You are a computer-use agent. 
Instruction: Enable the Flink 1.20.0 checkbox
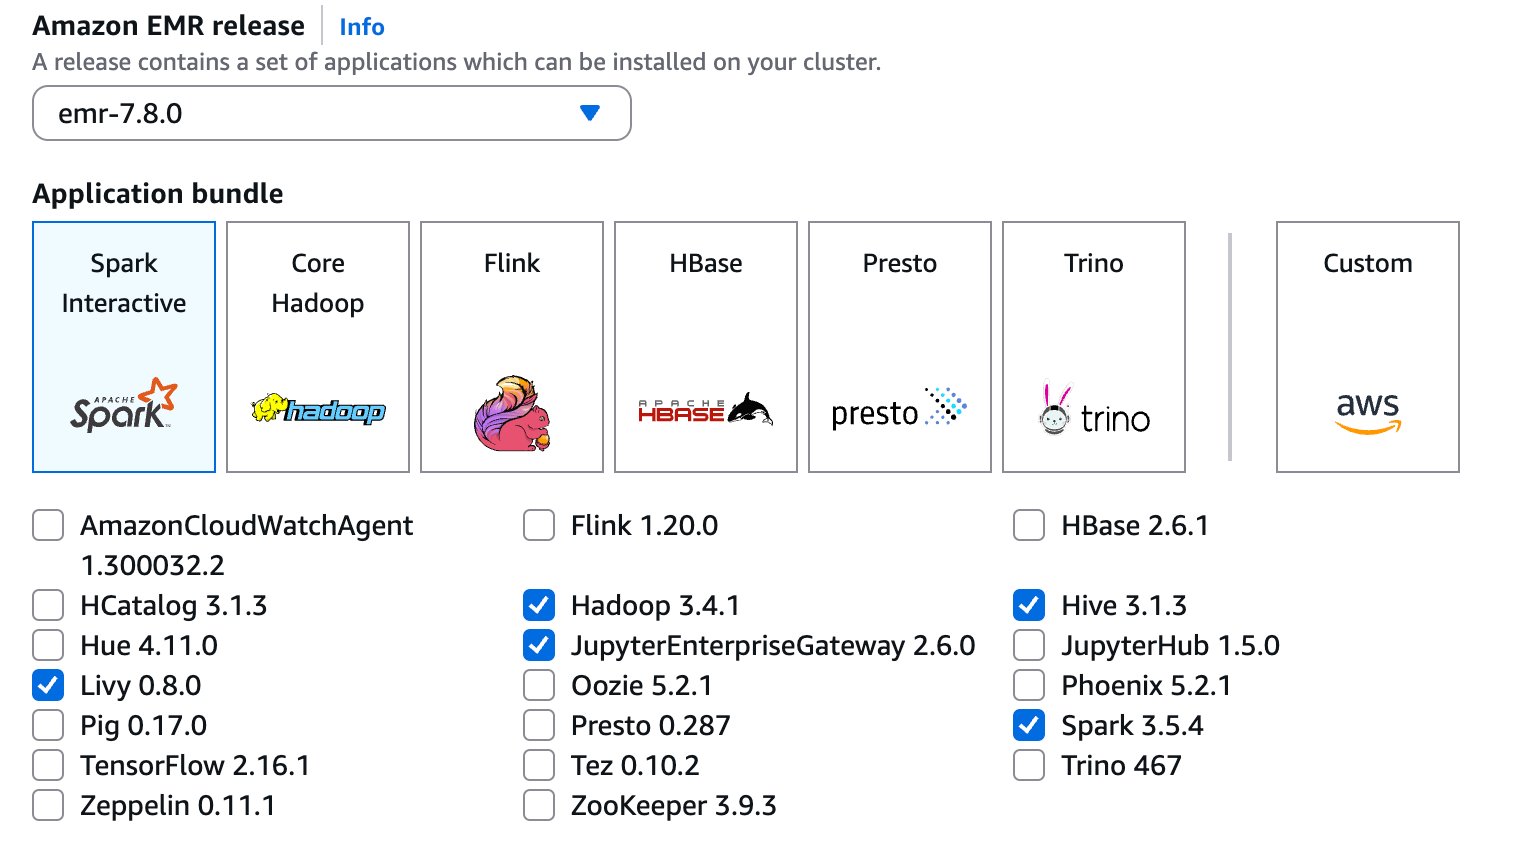[539, 525]
